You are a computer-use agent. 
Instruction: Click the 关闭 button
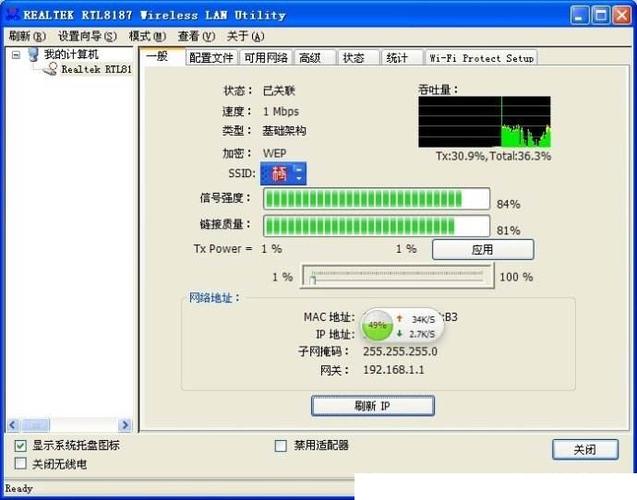pyautogui.click(x=585, y=449)
